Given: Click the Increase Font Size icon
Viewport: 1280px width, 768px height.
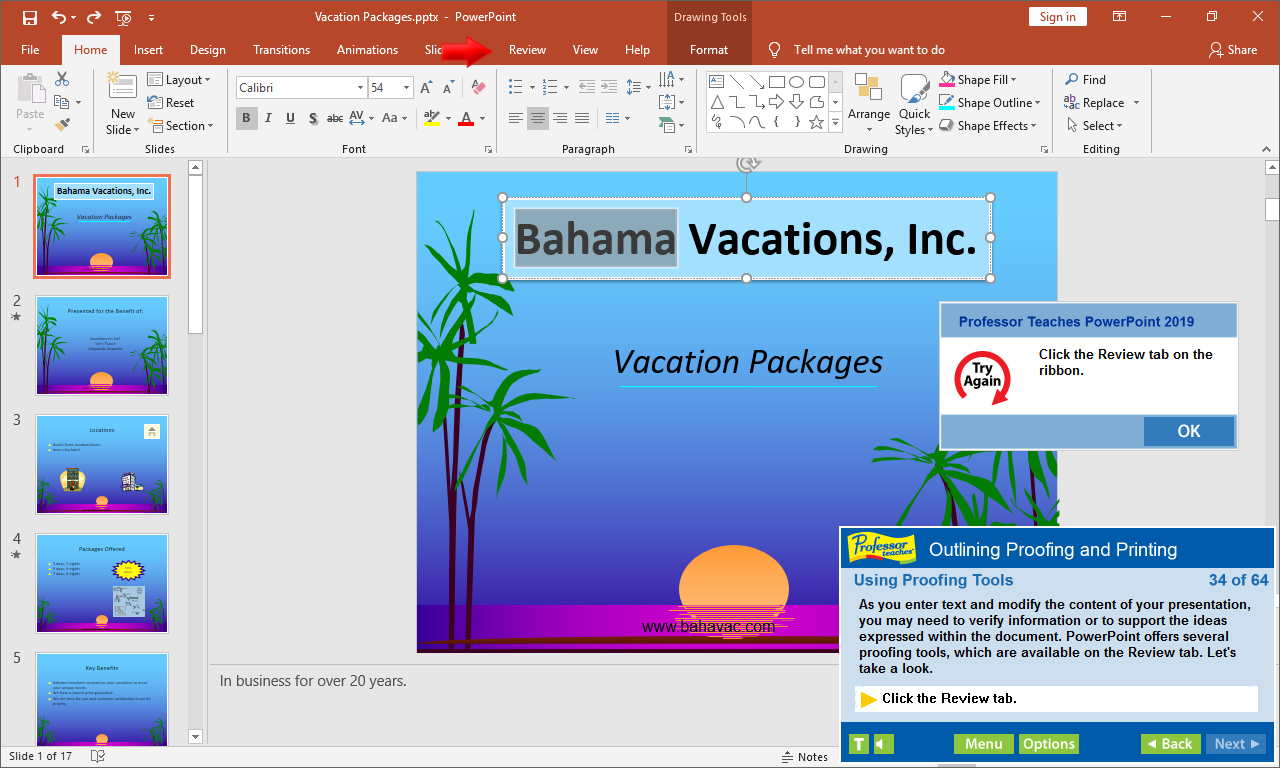Looking at the screenshot, I should click(427, 88).
